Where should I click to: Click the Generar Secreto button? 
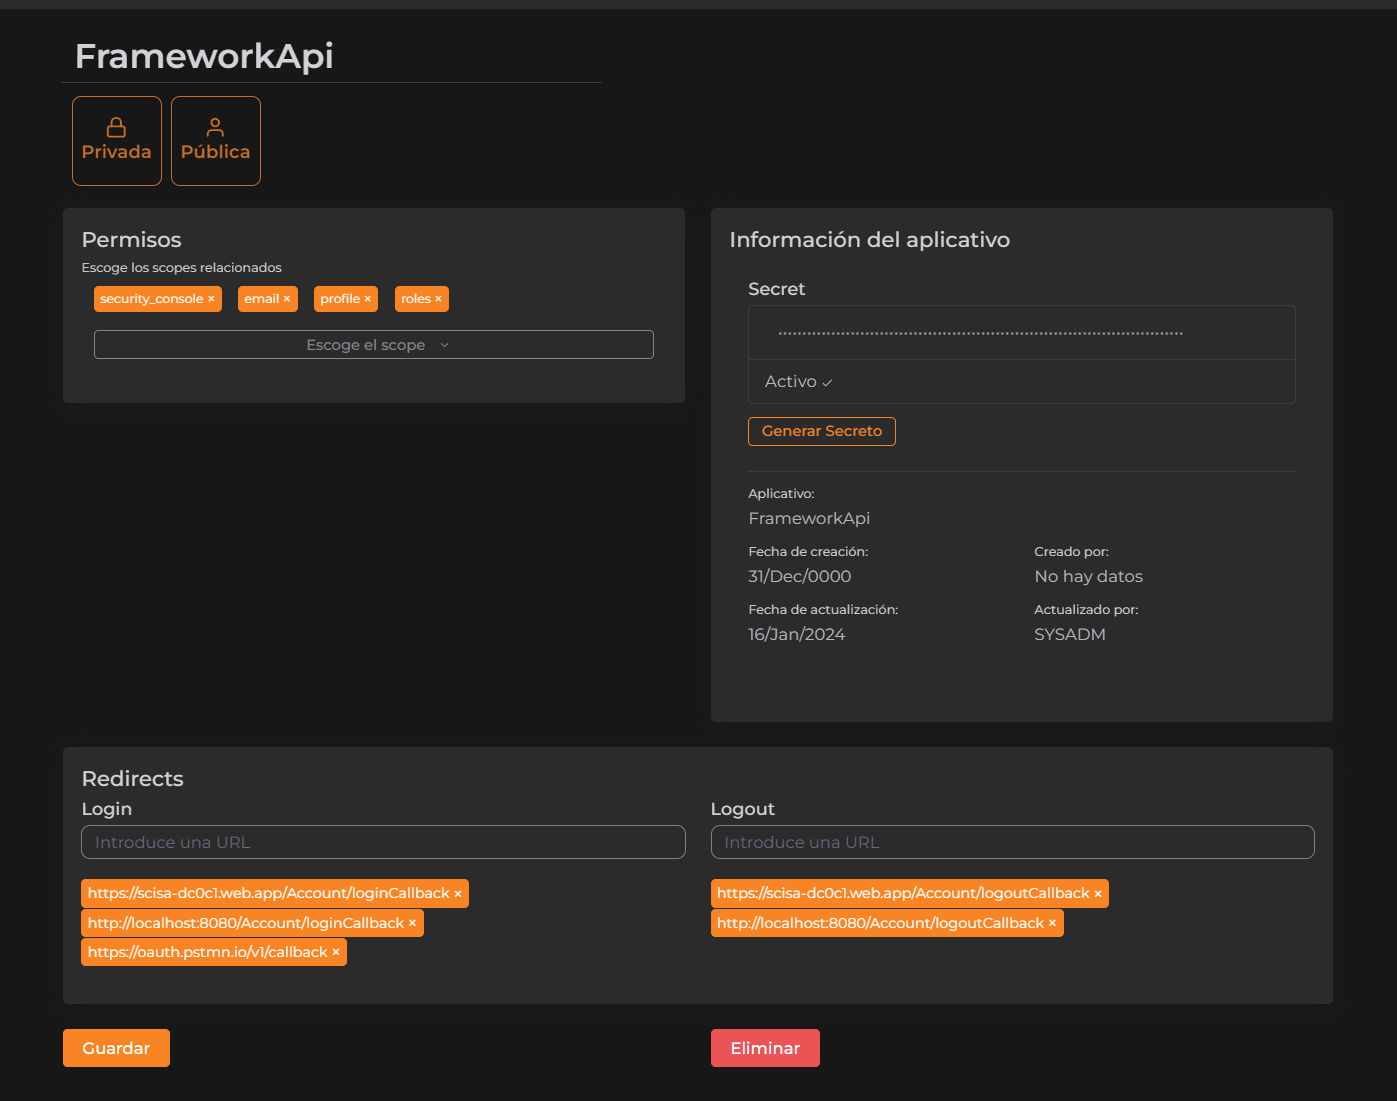tap(821, 431)
